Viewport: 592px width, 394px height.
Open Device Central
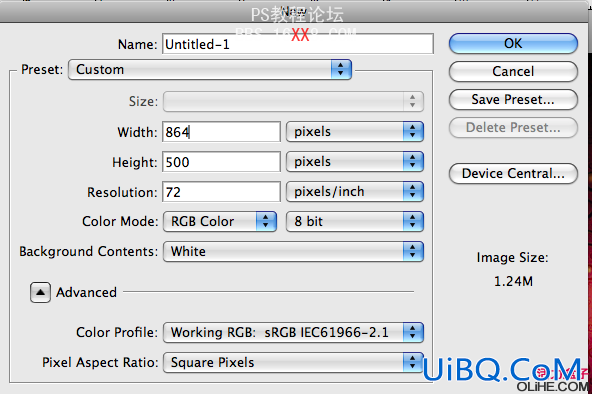point(513,174)
